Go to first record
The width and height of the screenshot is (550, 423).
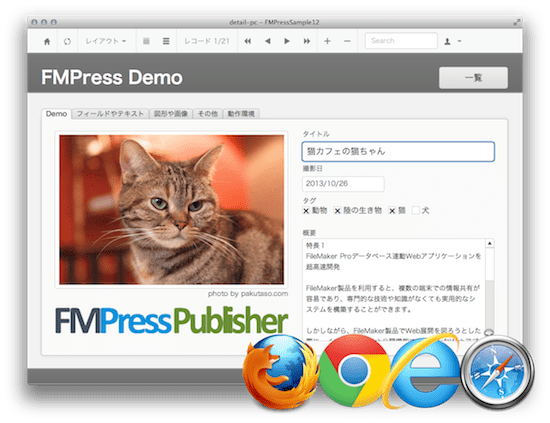(x=248, y=41)
